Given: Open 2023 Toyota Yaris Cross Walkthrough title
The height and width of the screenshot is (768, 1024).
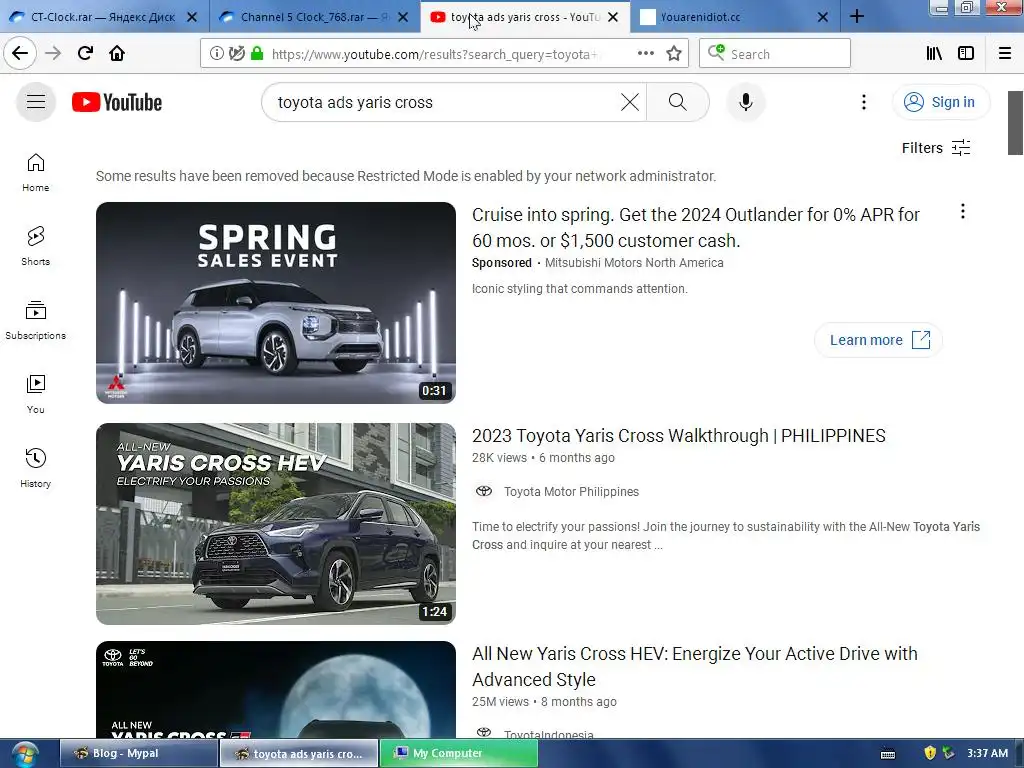Looking at the screenshot, I should point(679,436).
